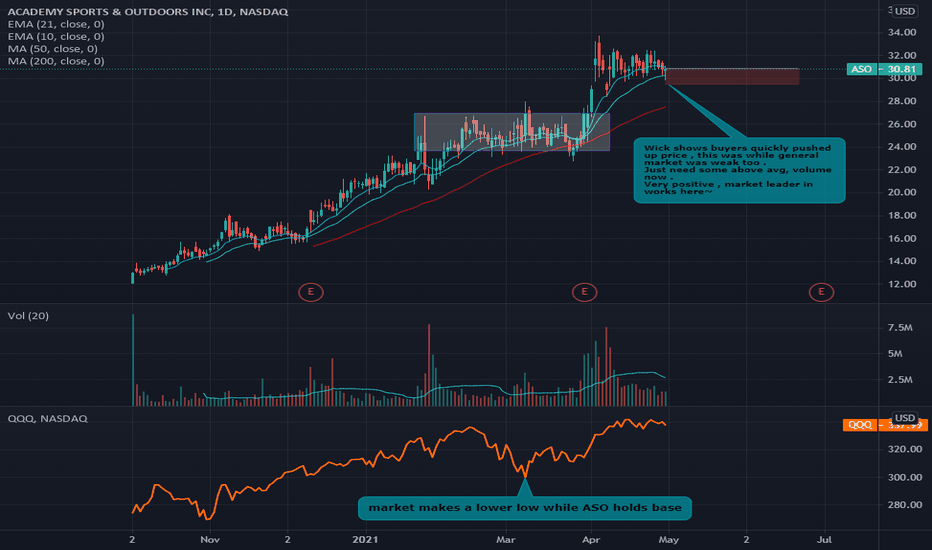This screenshot has width=932, height=550.
Task: Click the 2.5M volume scale label
Action: point(900,379)
